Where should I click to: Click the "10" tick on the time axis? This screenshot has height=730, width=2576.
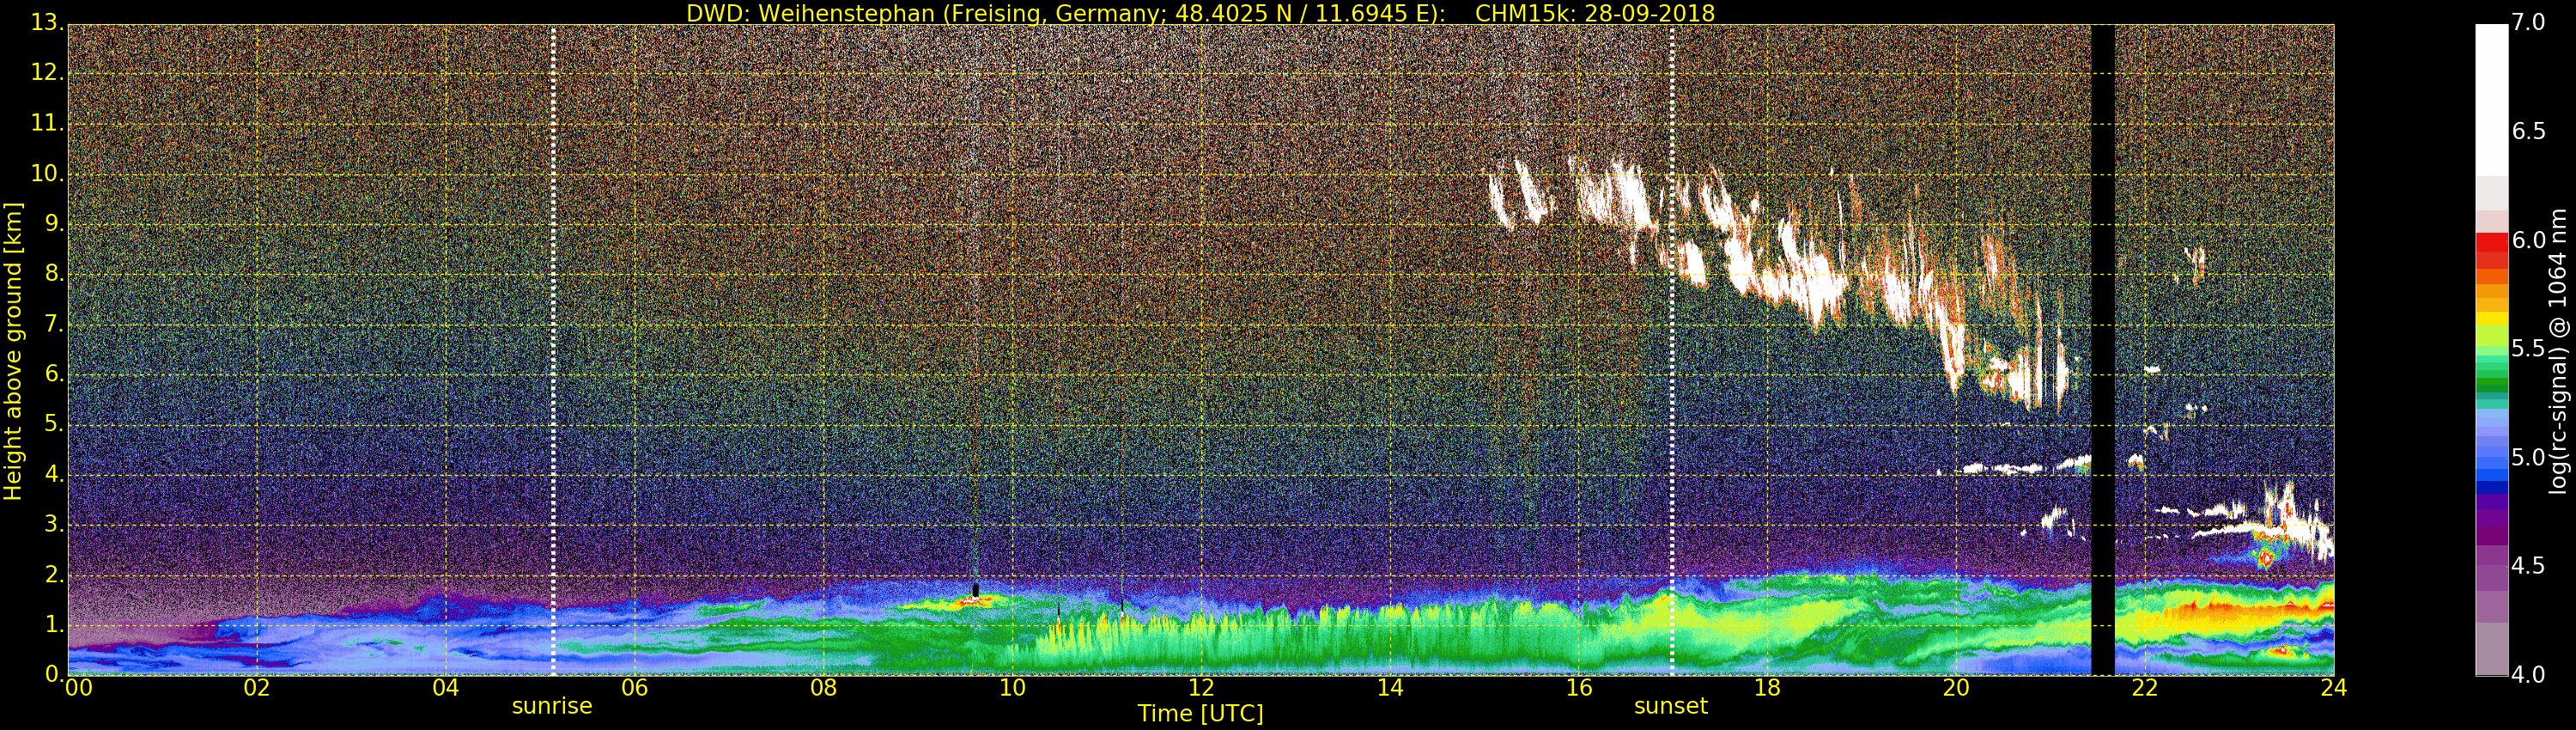click(x=1012, y=687)
